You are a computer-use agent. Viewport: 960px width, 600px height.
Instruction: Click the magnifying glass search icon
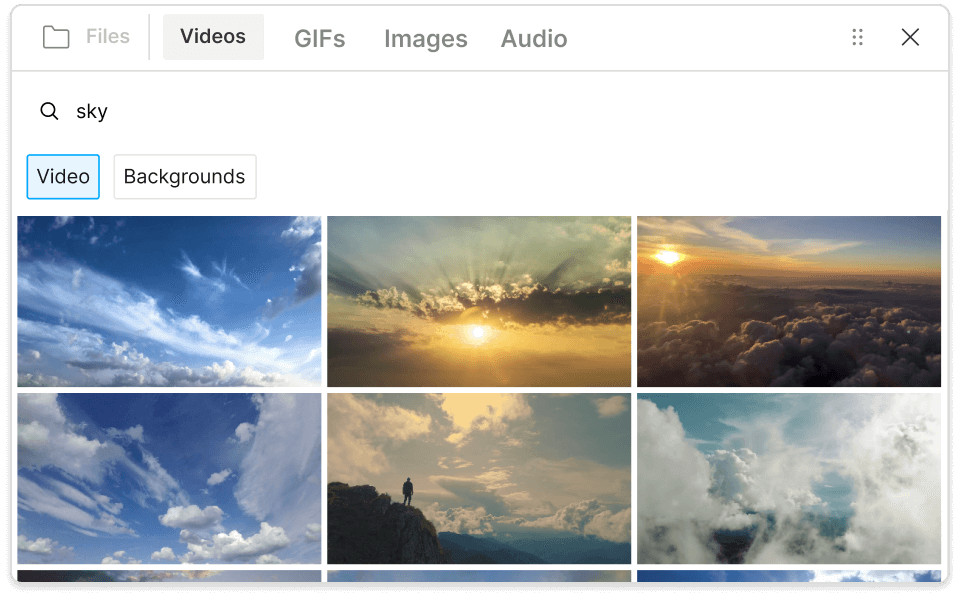point(49,111)
